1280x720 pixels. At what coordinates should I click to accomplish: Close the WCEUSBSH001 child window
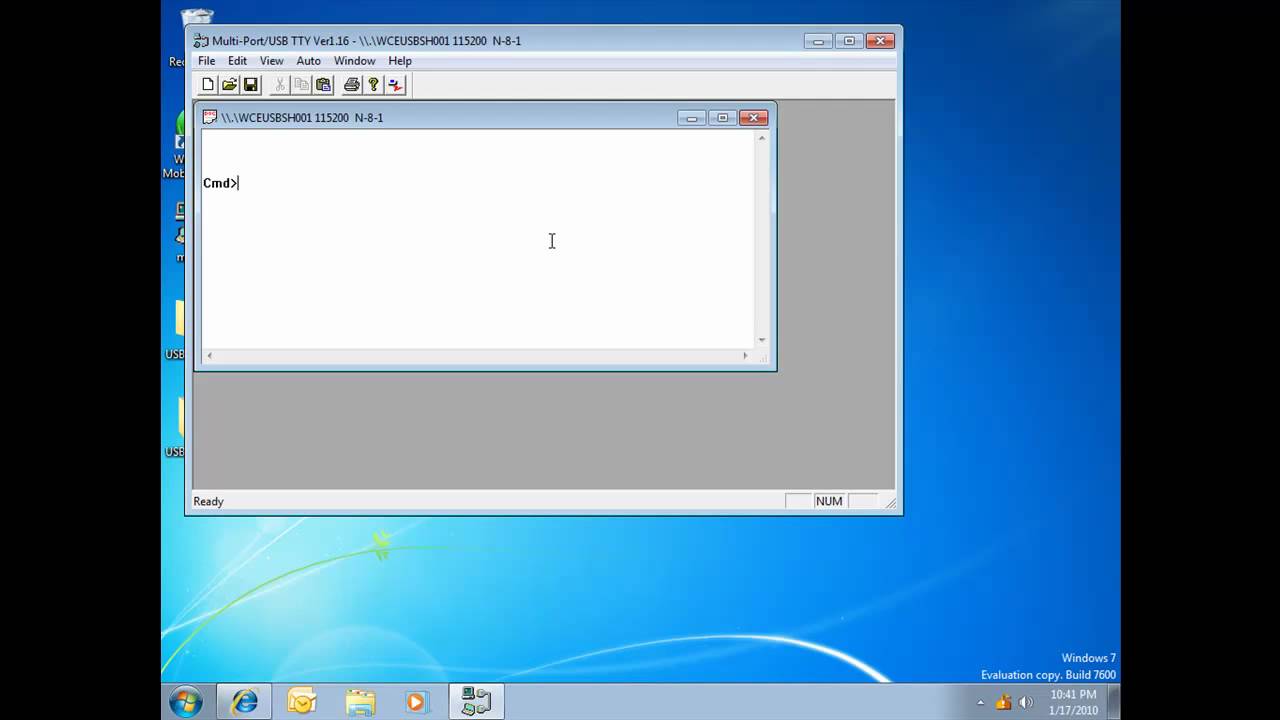click(x=754, y=118)
